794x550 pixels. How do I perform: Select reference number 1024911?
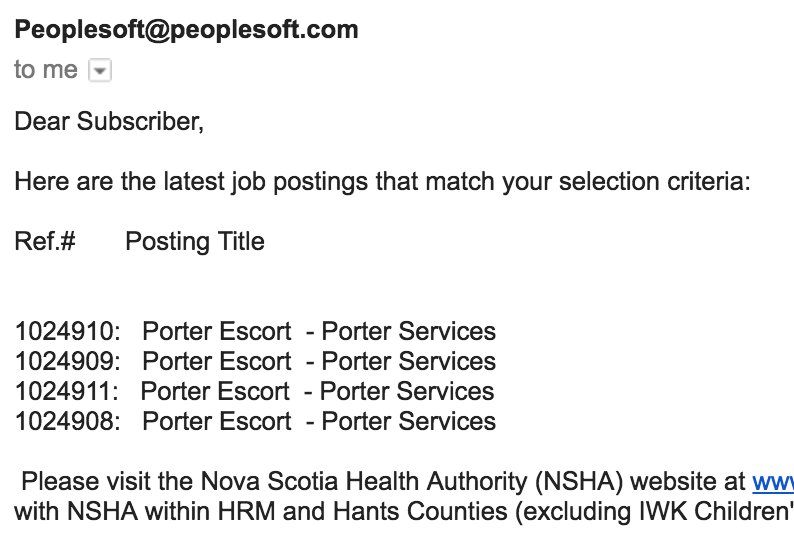(x=66, y=391)
